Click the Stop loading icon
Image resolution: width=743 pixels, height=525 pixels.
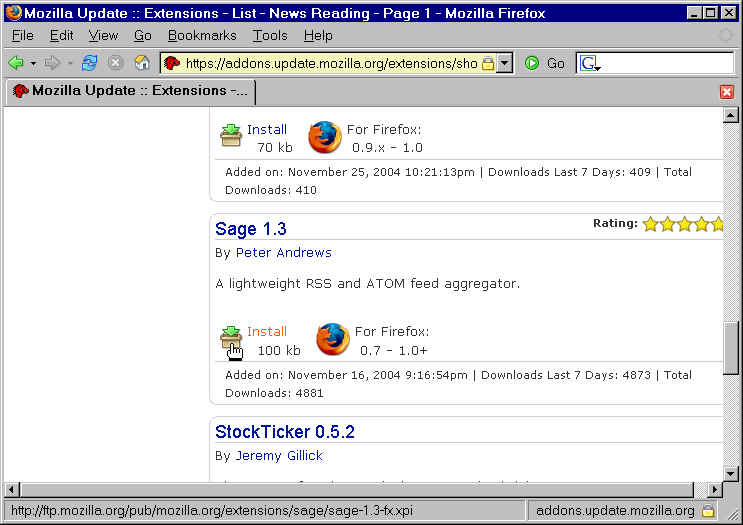(x=115, y=63)
